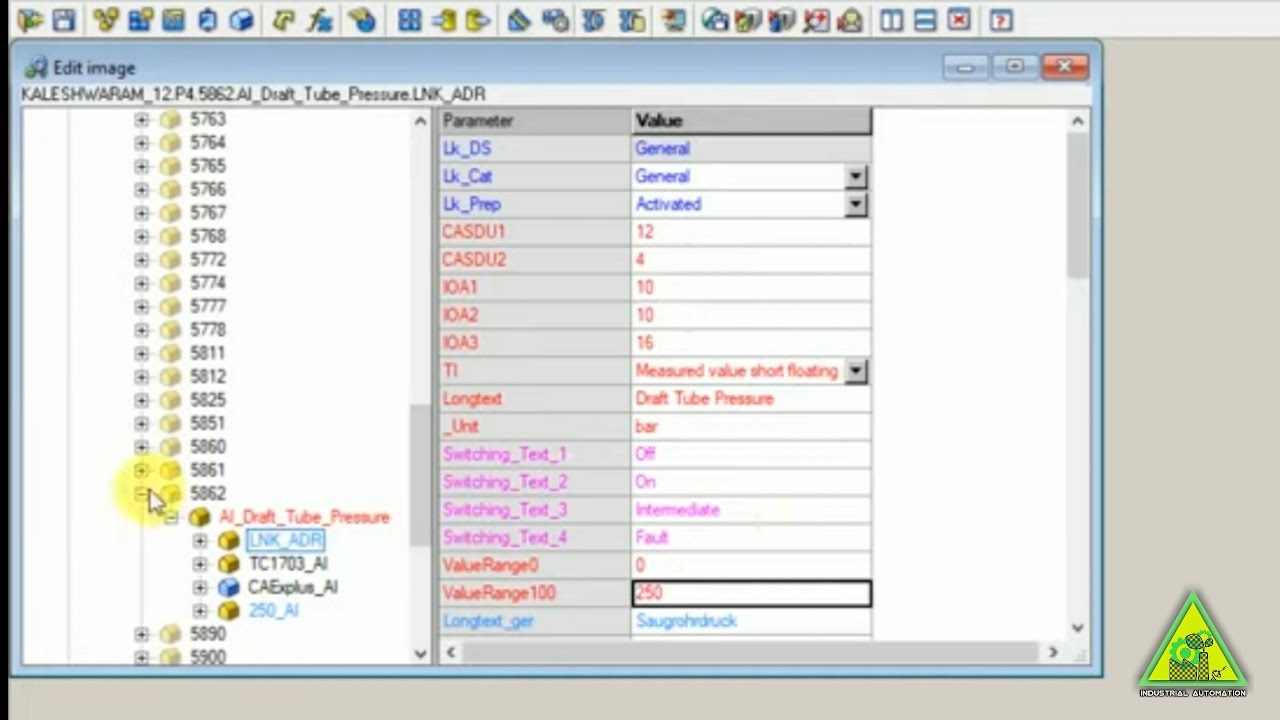Click the green arrow open toolbar icon

click(x=30, y=19)
